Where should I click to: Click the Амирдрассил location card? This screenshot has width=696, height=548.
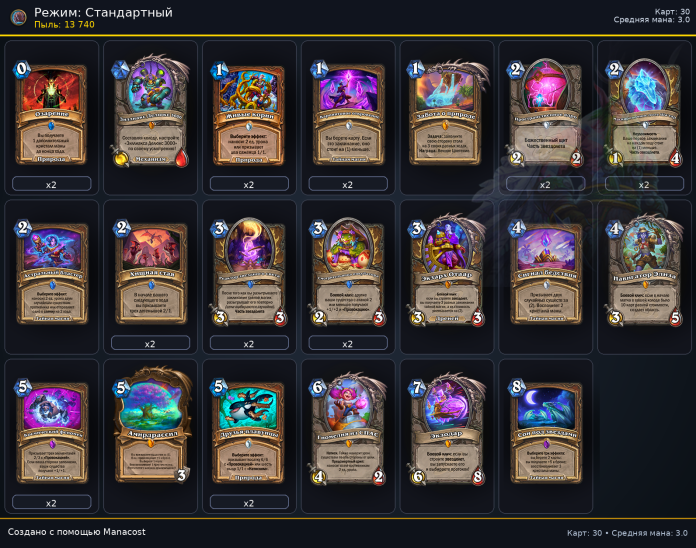(x=152, y=426)
